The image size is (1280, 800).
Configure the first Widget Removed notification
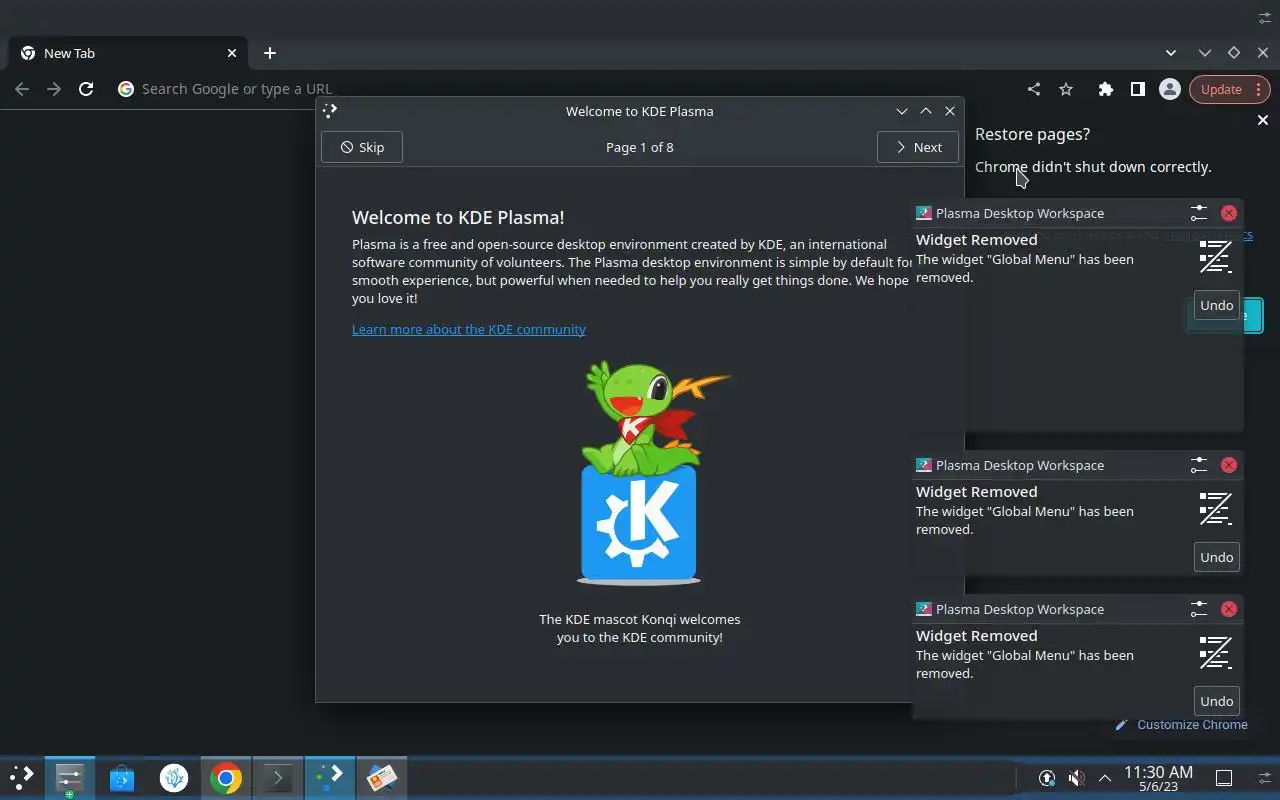[1199, 213]
